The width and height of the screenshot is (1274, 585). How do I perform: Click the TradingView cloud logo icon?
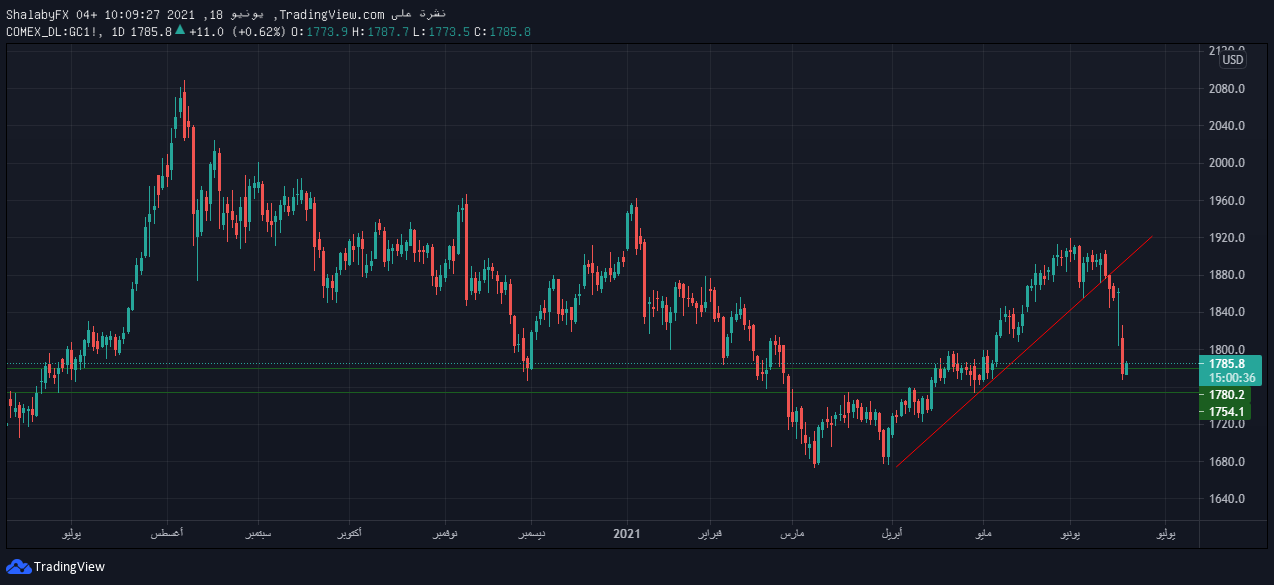[x=19, y=567]
